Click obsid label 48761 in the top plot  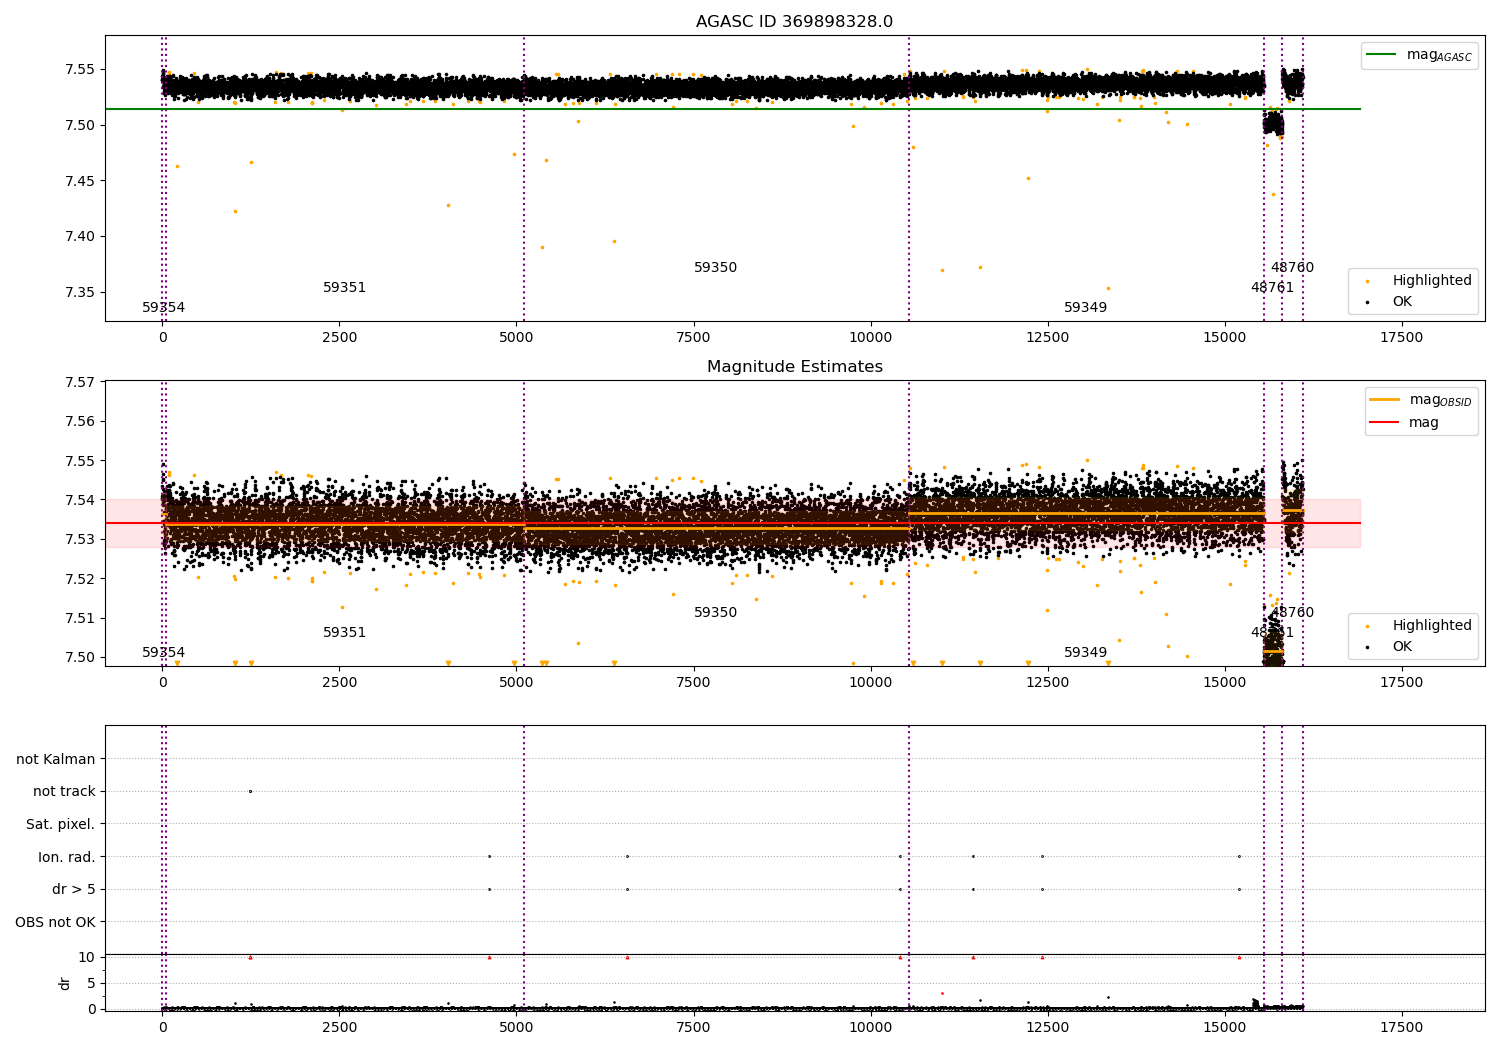click(1272, 288)
